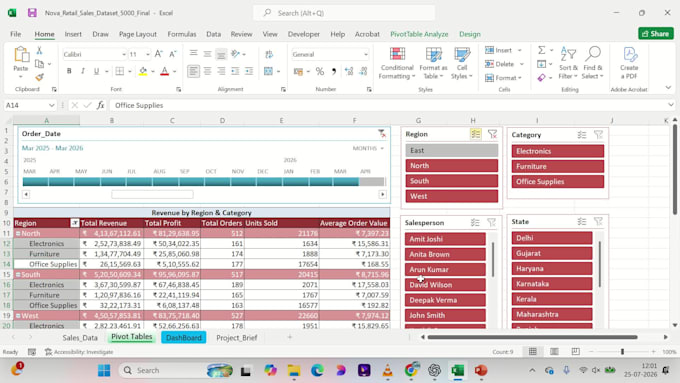
Task: Click the Wrap Text icon
Action: (269, 54)
